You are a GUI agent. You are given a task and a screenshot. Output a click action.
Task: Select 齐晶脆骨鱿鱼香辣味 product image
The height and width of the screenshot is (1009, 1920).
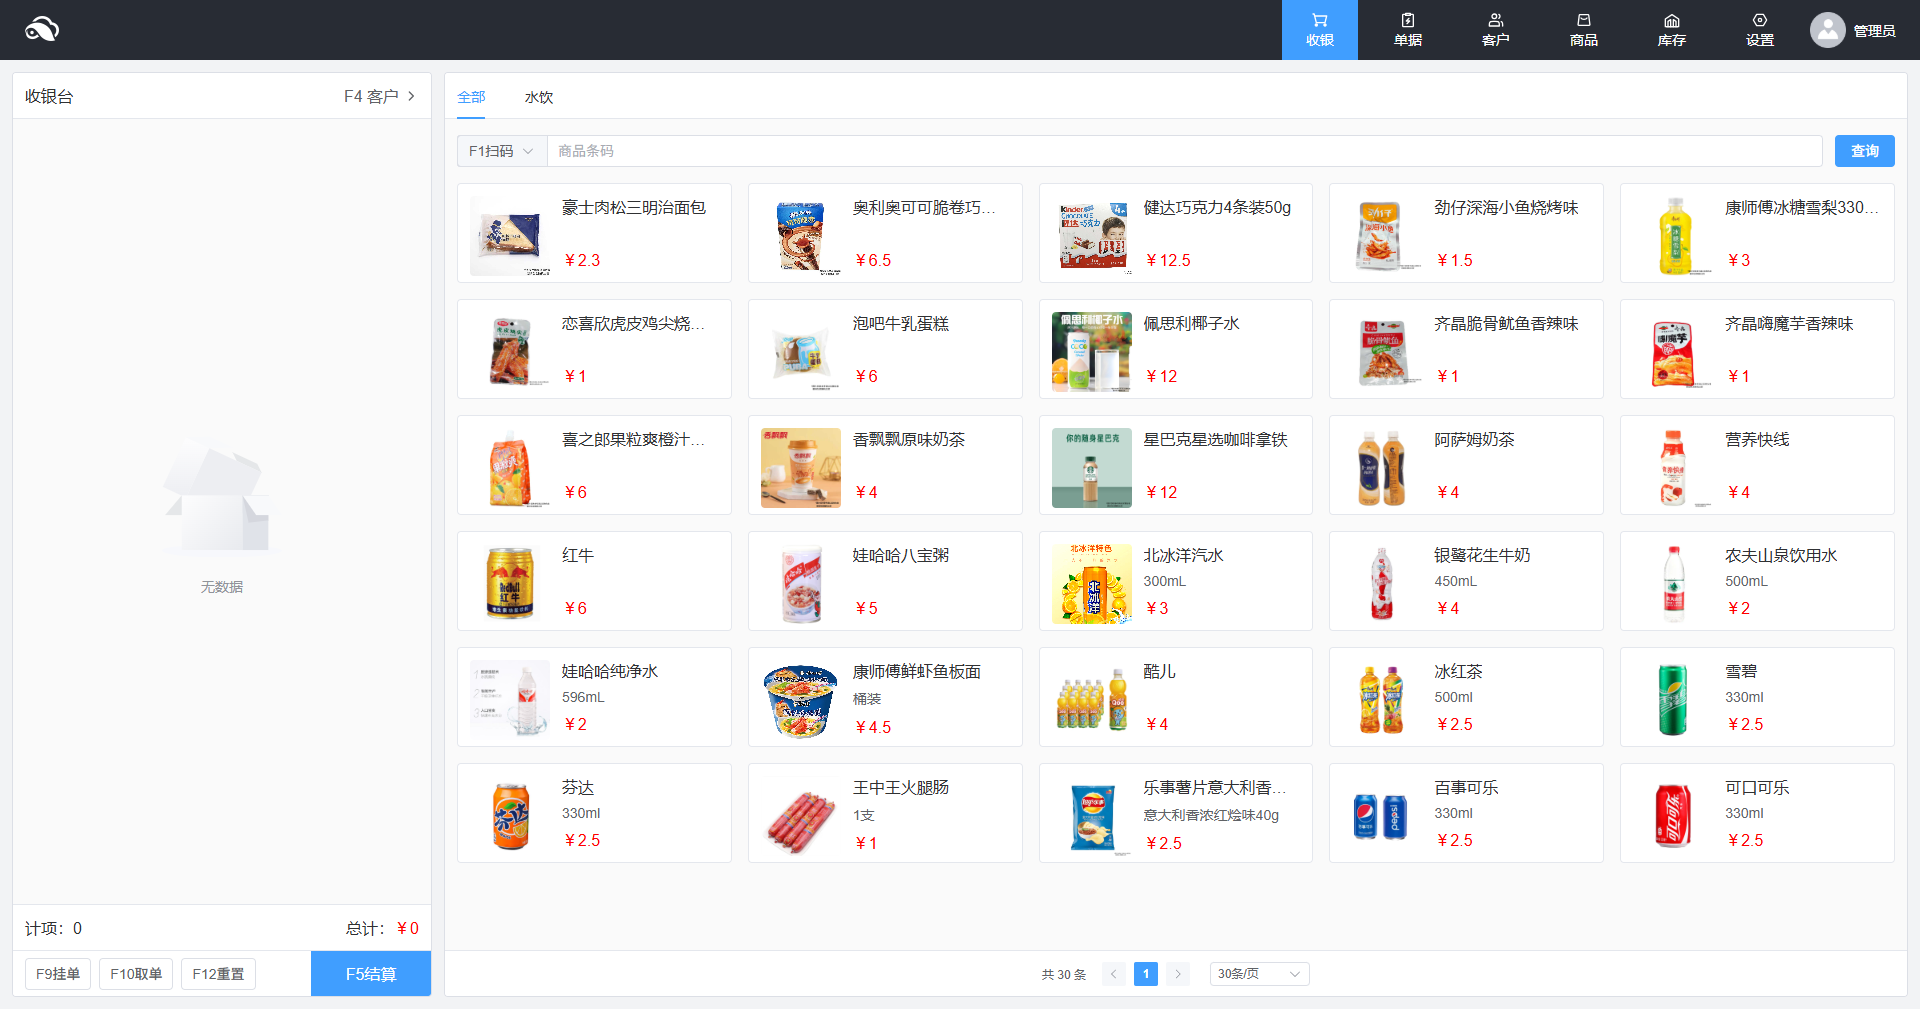click(x=1382, y=352)
